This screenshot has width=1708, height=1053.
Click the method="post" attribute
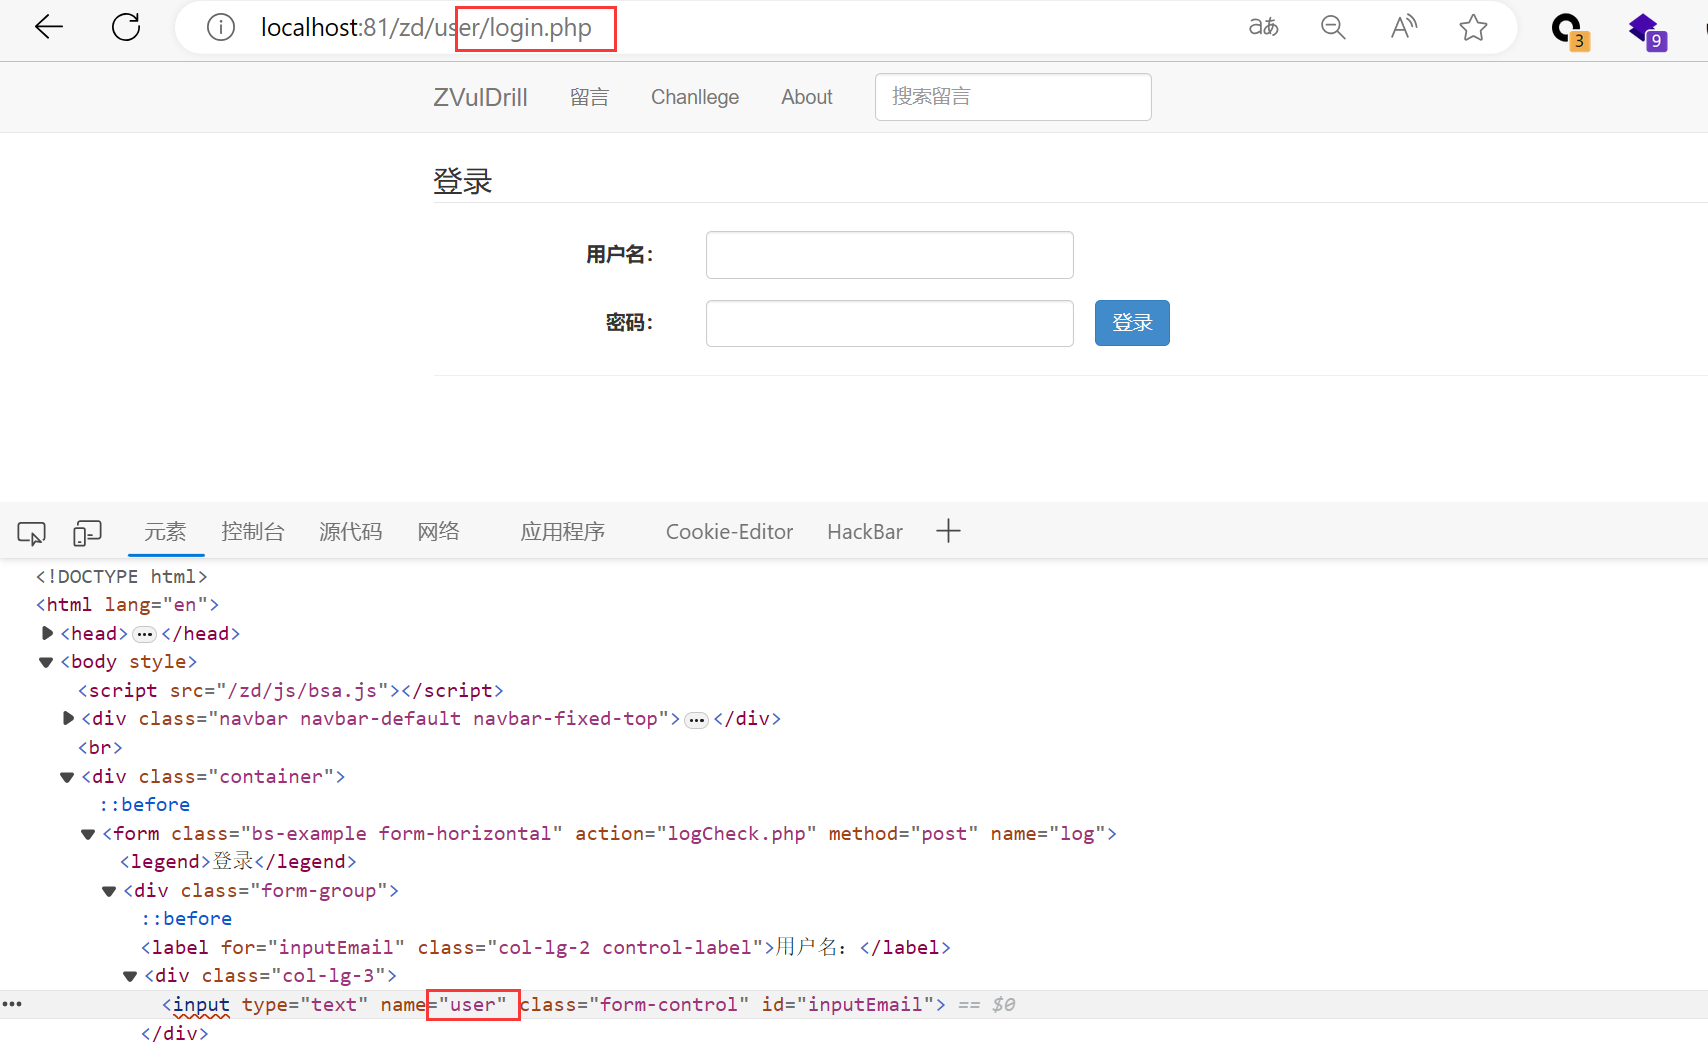tap(903, 834)
